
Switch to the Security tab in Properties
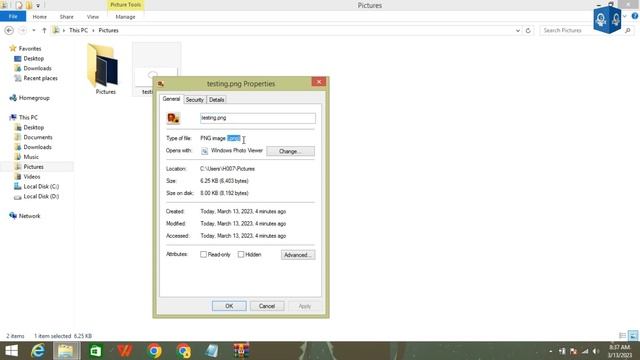click(x=195, y=100)
